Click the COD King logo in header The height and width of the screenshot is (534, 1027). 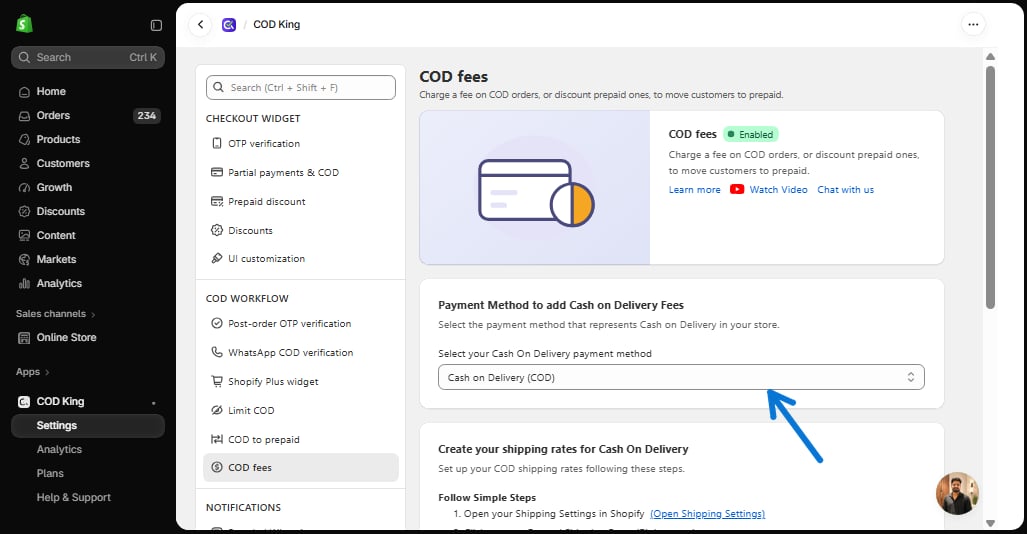[x=229, y=25]
